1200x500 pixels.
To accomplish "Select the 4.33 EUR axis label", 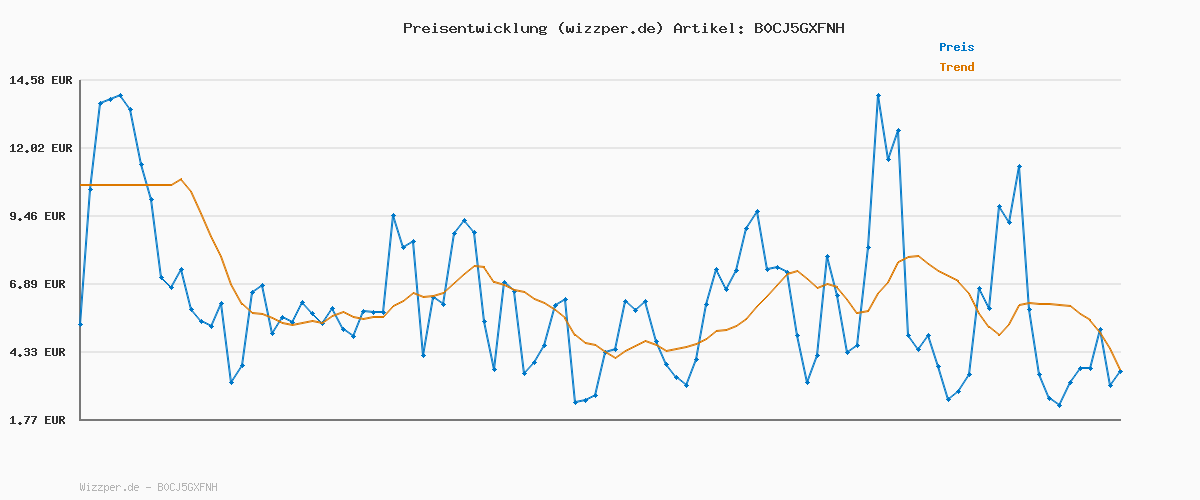I will [x=41, y=352].
